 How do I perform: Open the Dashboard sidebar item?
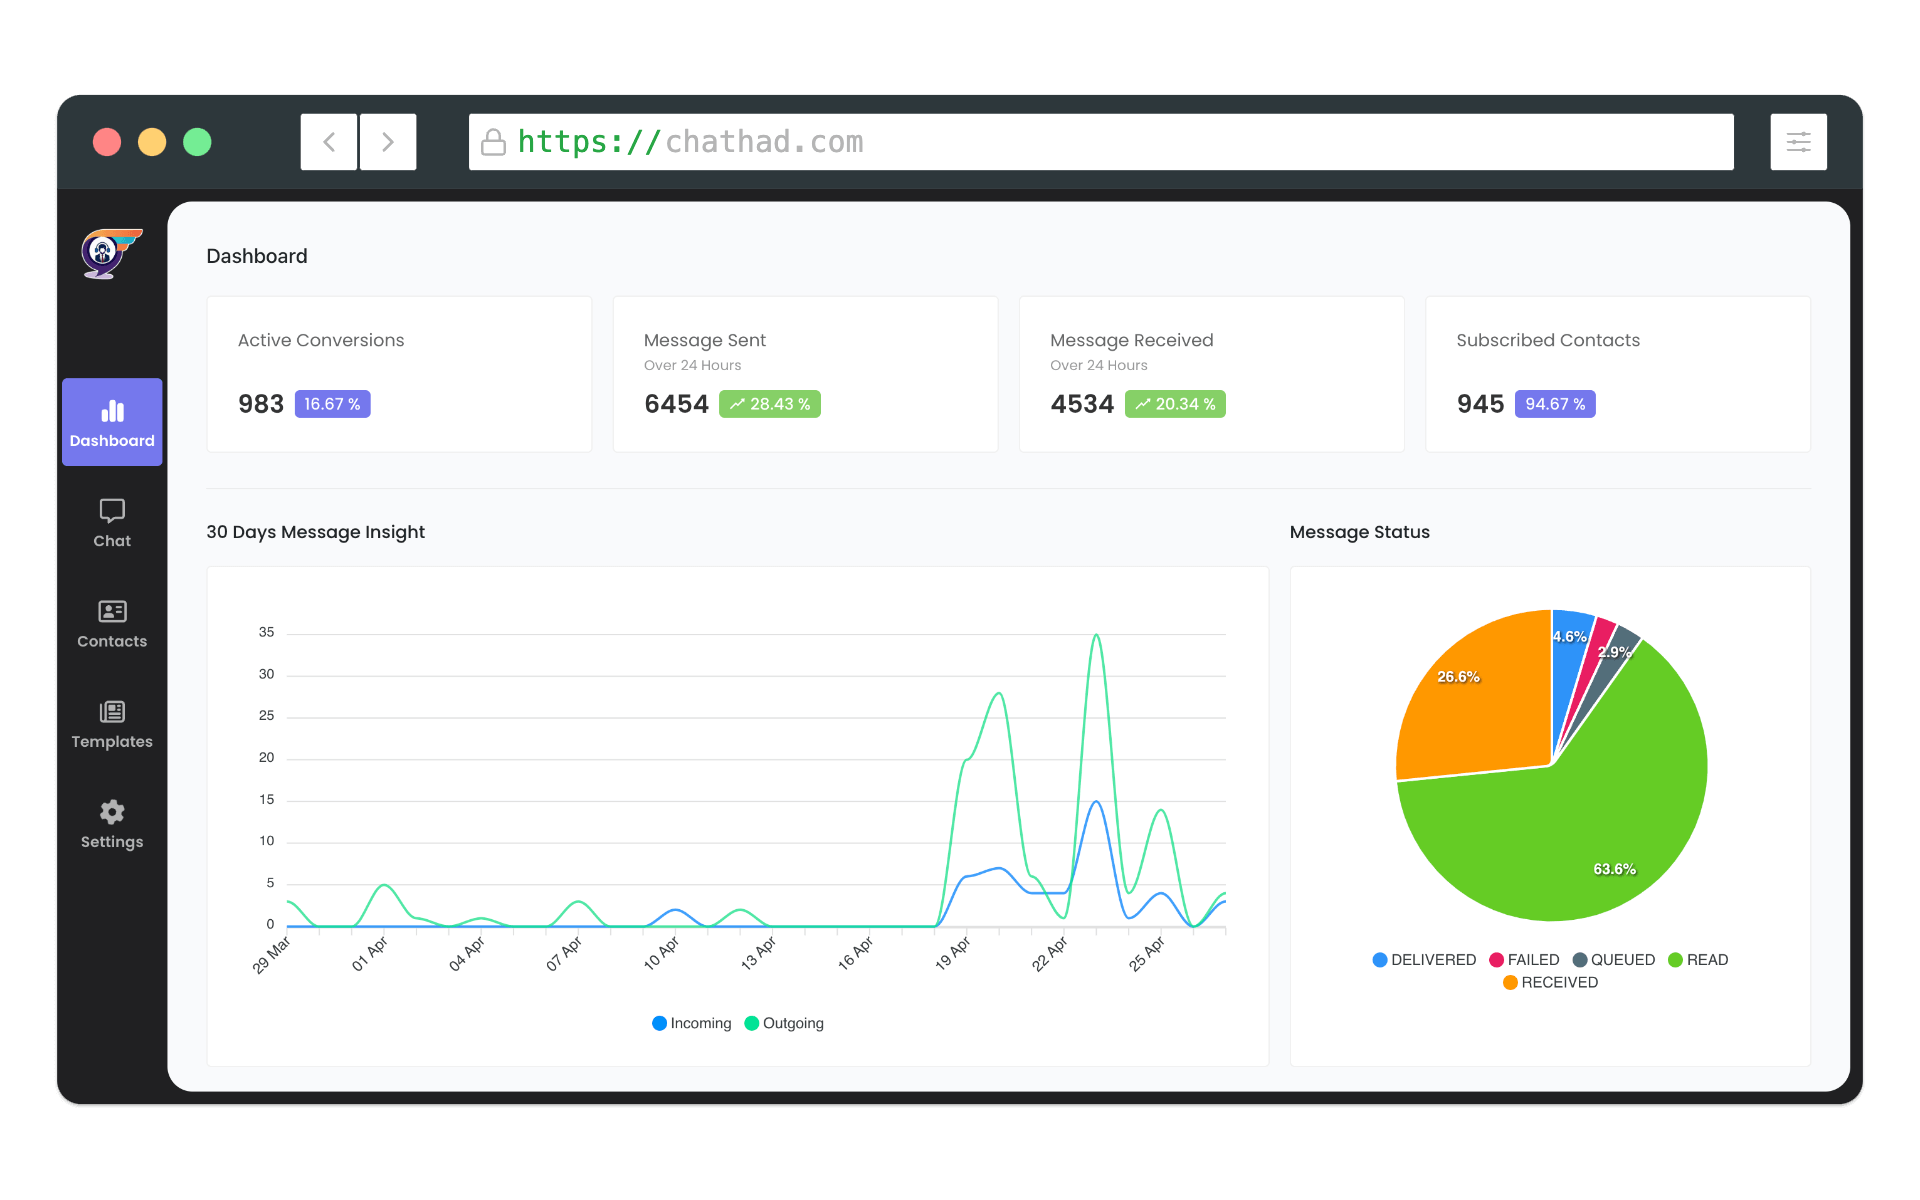click(112, 422)
